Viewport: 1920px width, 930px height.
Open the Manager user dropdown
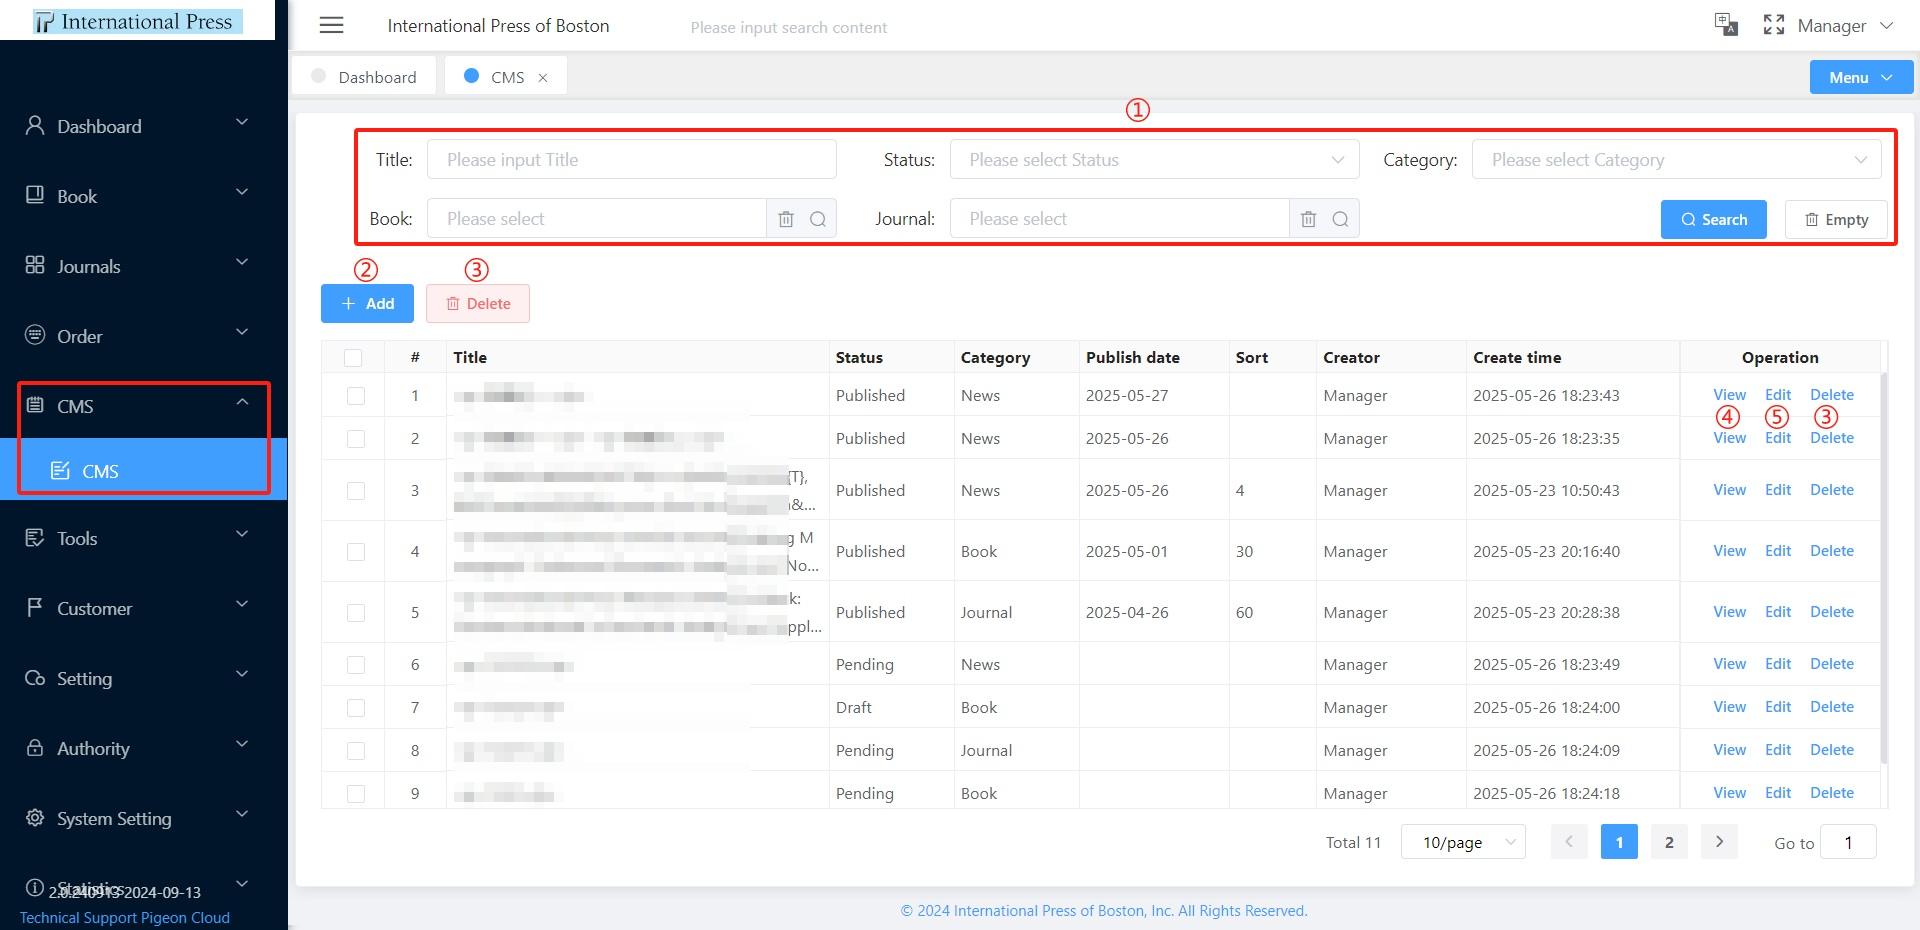(x=1845, y=26)
